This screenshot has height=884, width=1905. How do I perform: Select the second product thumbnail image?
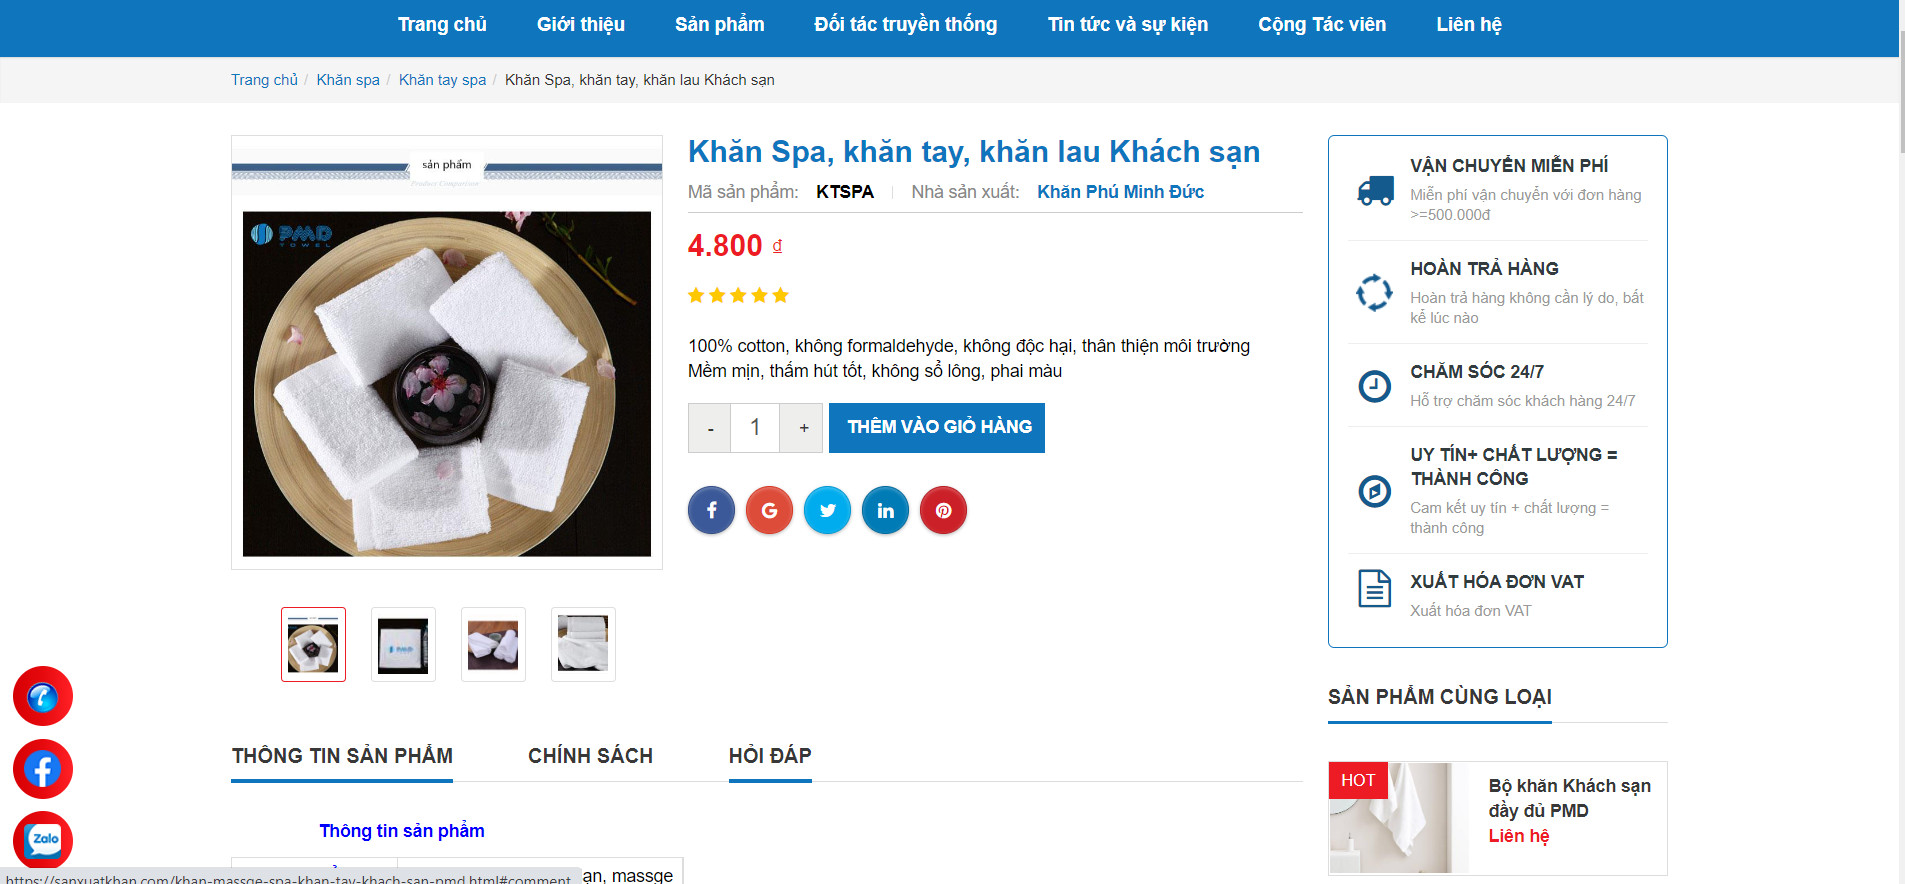point(403,645)
